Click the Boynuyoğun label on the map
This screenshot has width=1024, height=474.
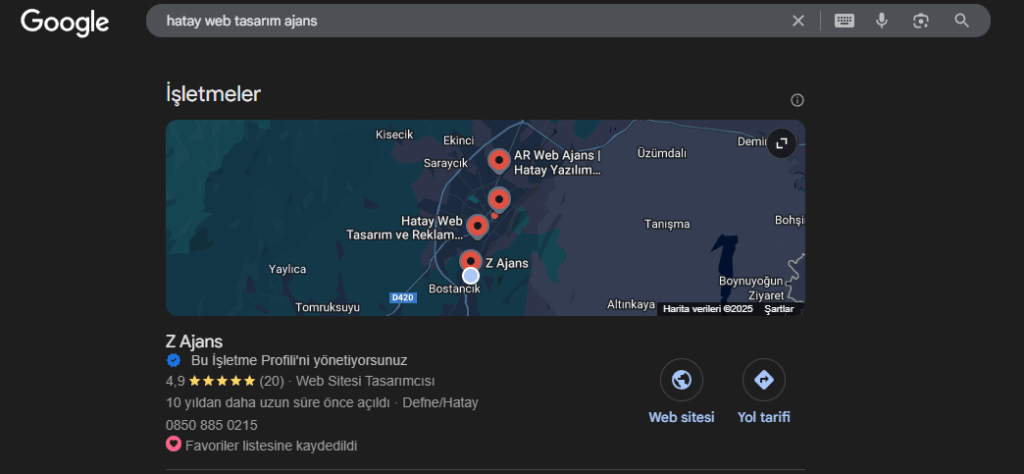[750, 281]
